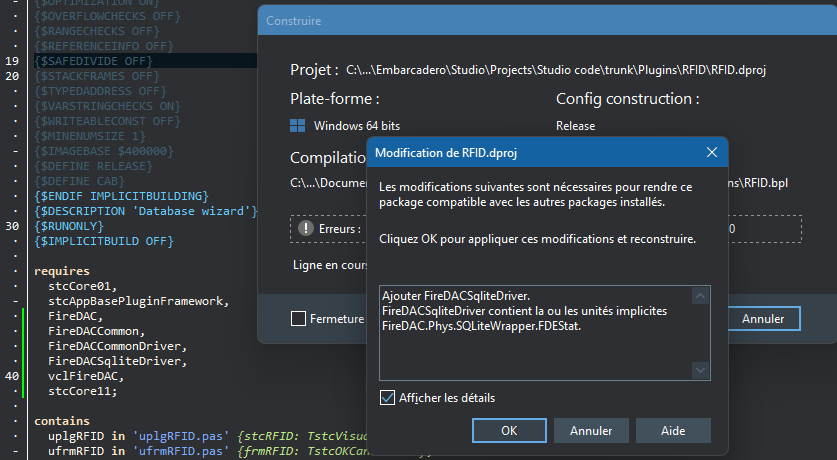This screenshot has width=837, height=460.
Task: Click Annuler in the Modification dialog
Action: (x=590, y=430)
